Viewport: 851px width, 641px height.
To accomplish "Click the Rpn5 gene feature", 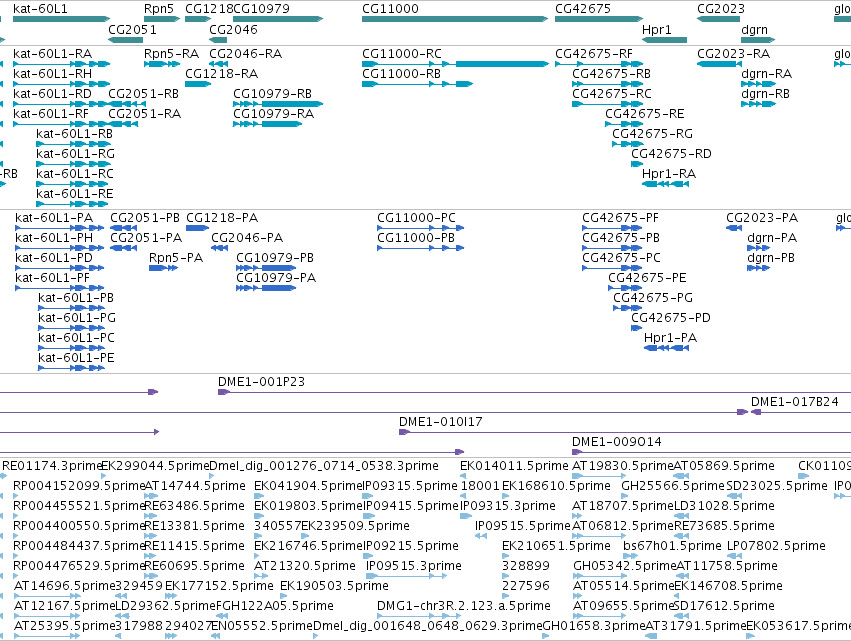I will click(162, 19).
